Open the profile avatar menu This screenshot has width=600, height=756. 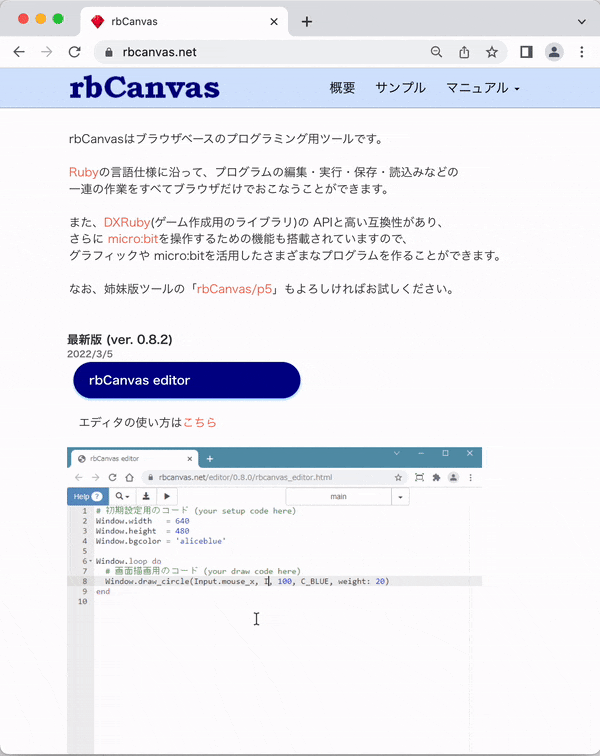pos(554,52)
